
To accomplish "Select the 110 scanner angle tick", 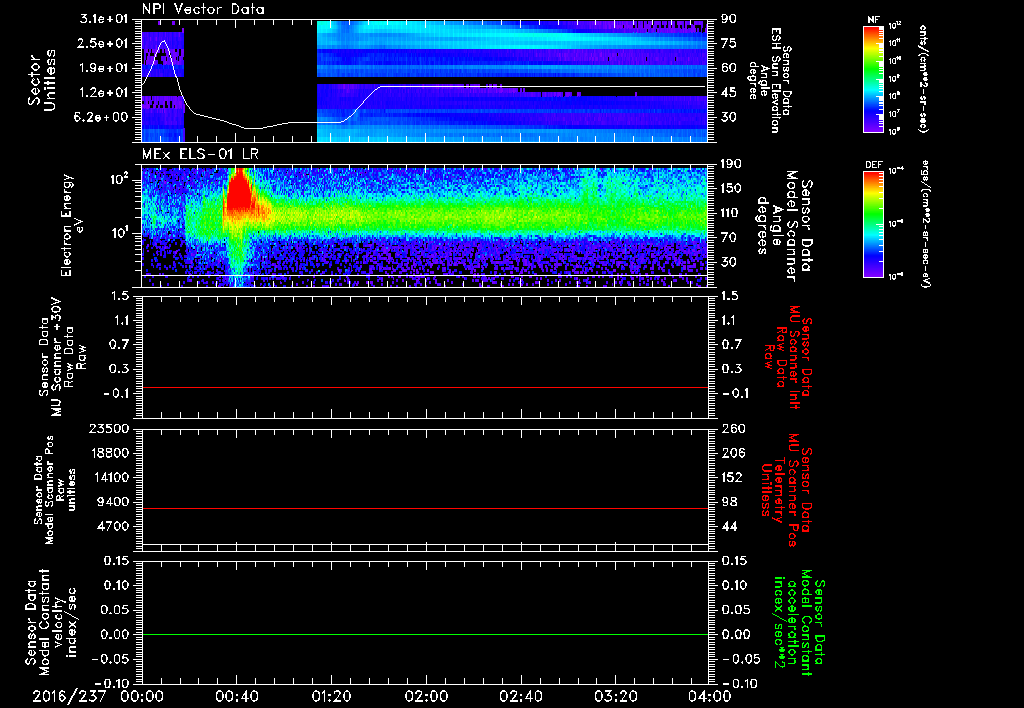I will (731, 213).
